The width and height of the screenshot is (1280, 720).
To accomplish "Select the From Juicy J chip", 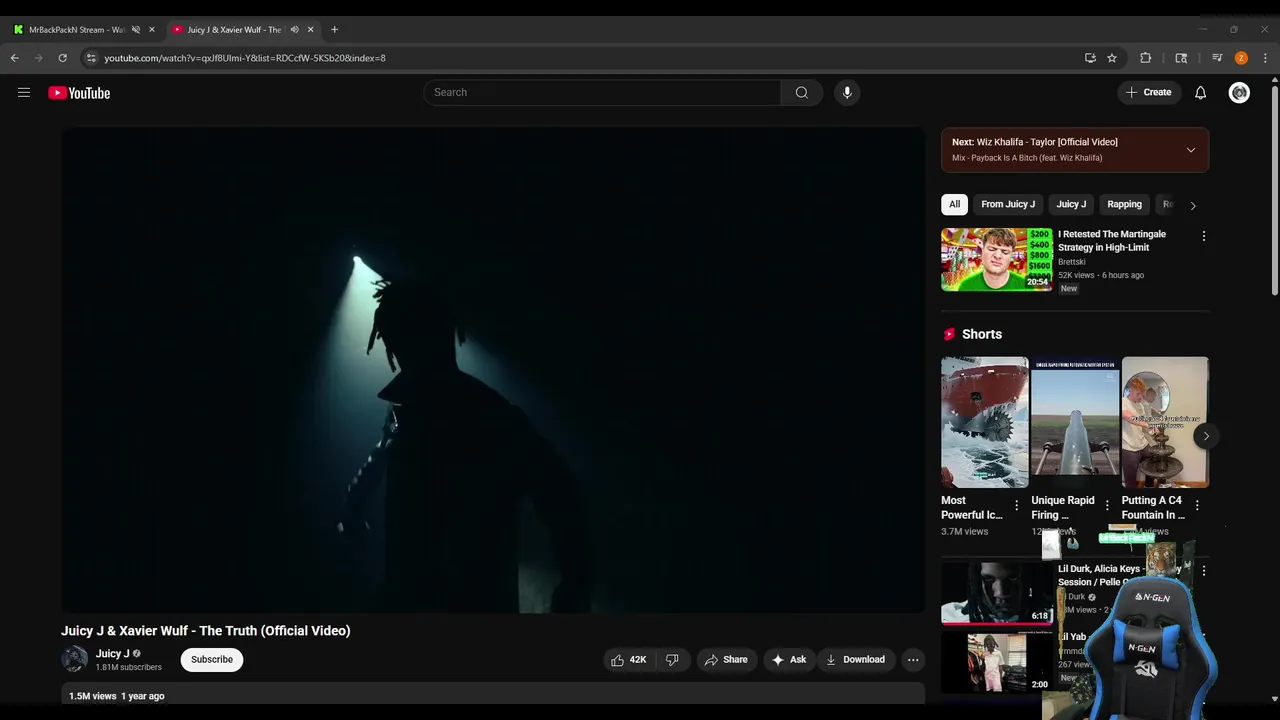I will [1008, 204].
